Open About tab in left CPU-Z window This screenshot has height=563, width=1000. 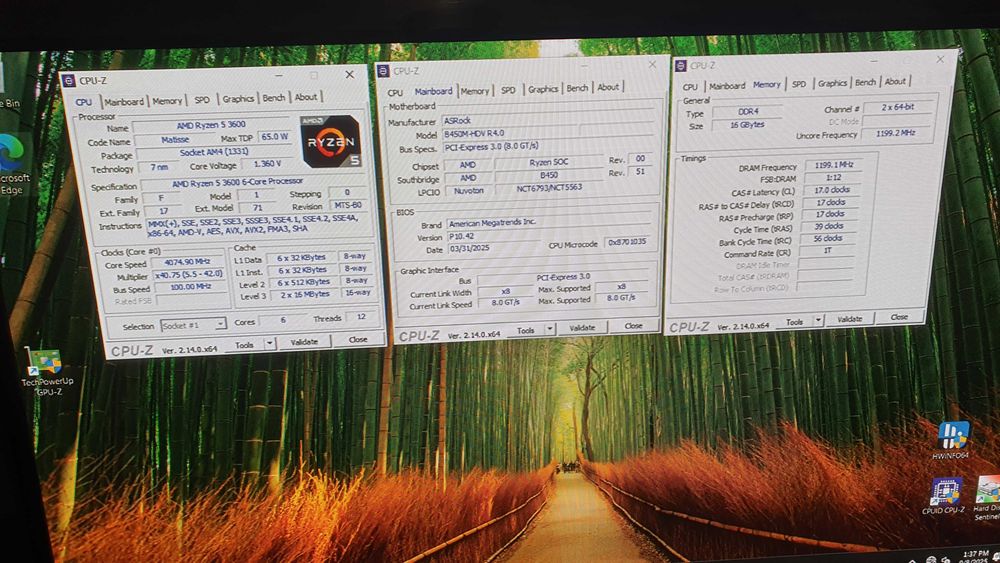(305, 97)
